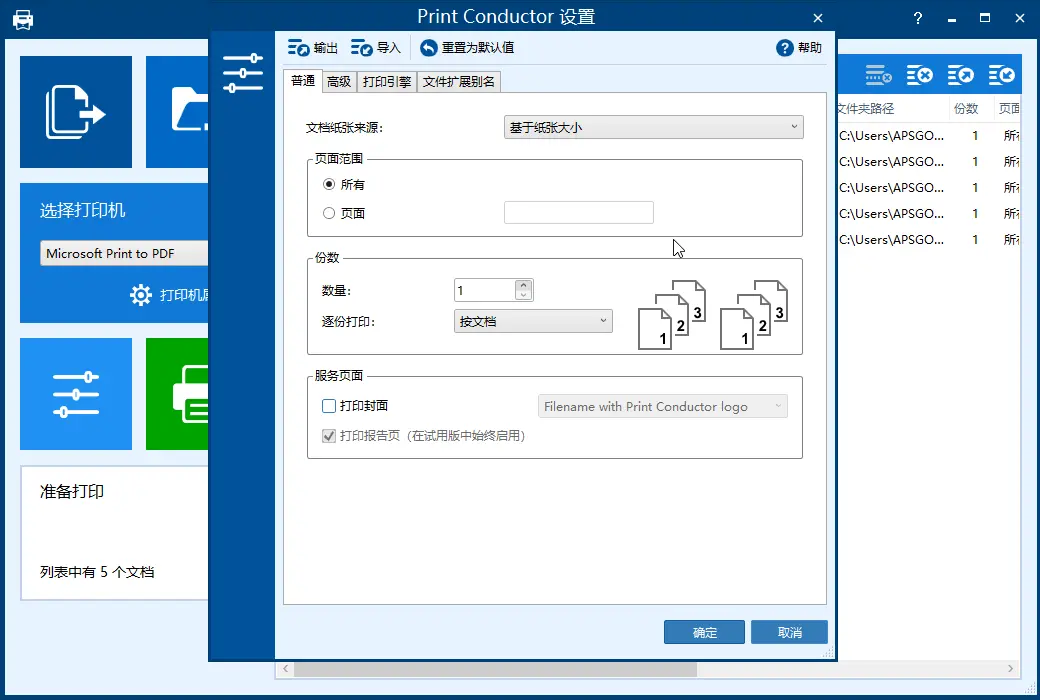Click the Print Conductor app icon in title bar
The width and height of the screenshot is (1040, 700).
click(x=23, y=19)
